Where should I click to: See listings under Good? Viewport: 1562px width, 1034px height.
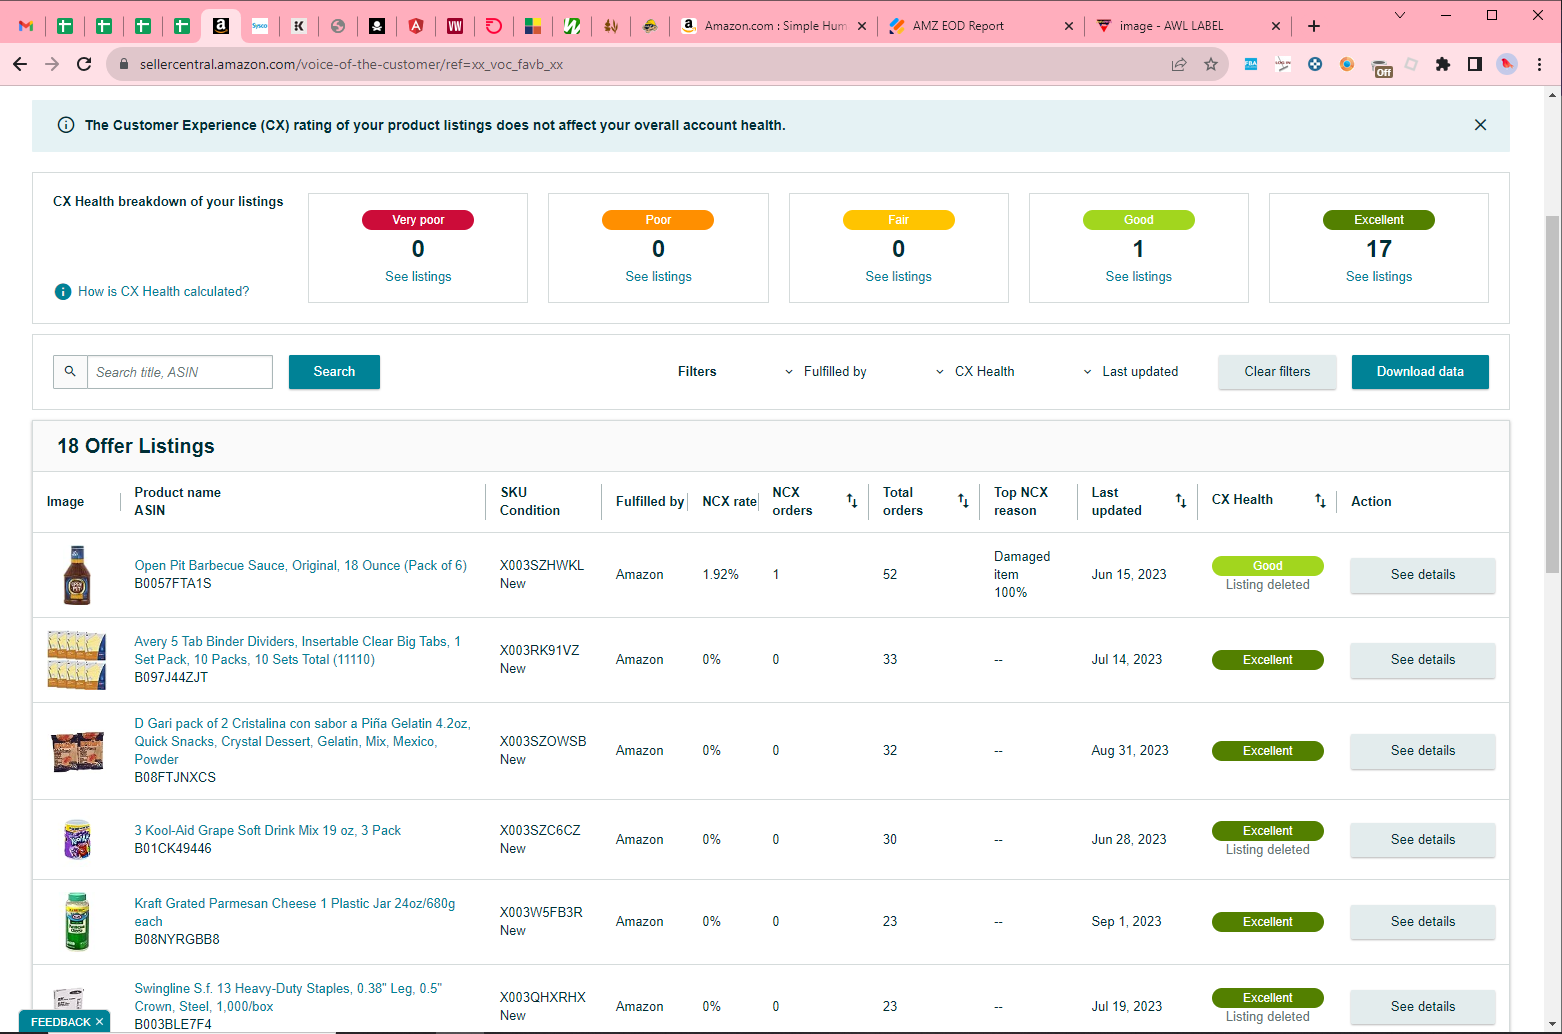point(1138,277)
